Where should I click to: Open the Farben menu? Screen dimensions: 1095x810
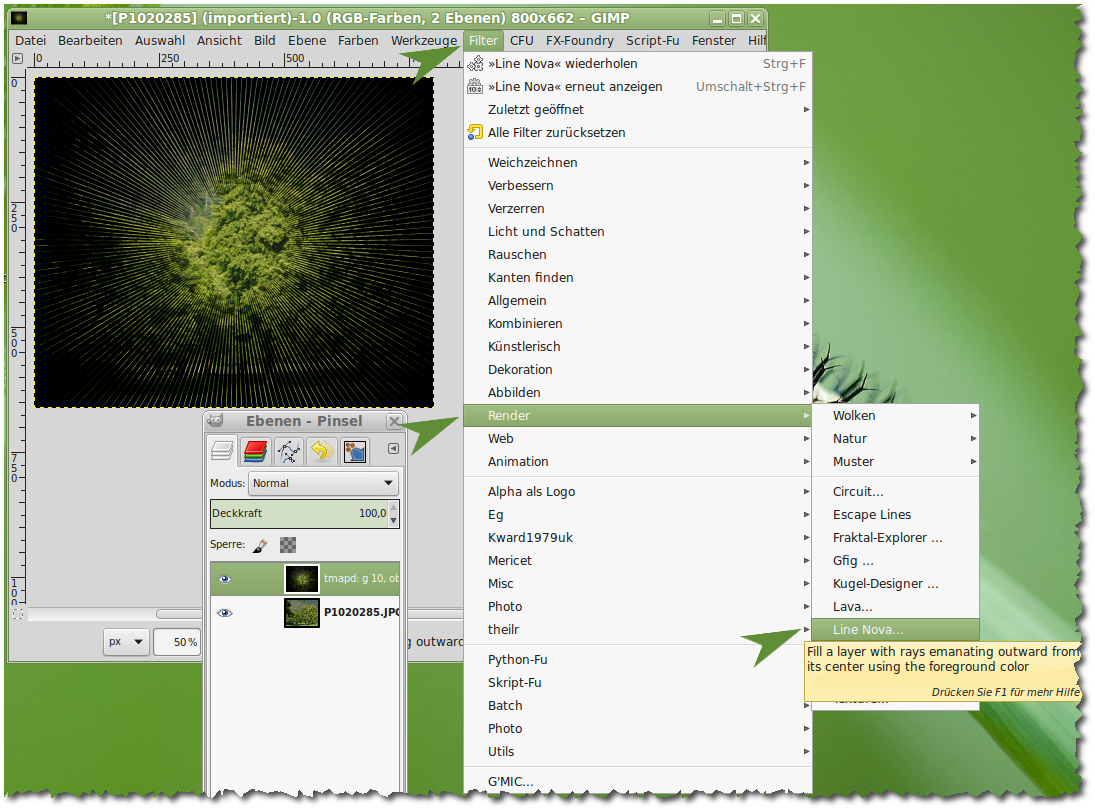tap(358, 41)
